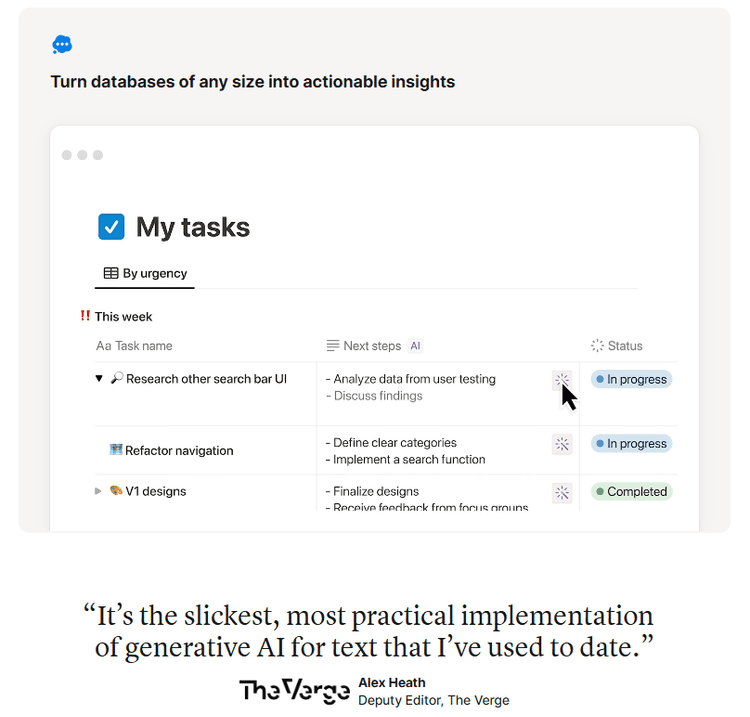Open the In progress status of Refactor navigation
The width and height of the screenshot is (750, 717).
tap(631, 444)
